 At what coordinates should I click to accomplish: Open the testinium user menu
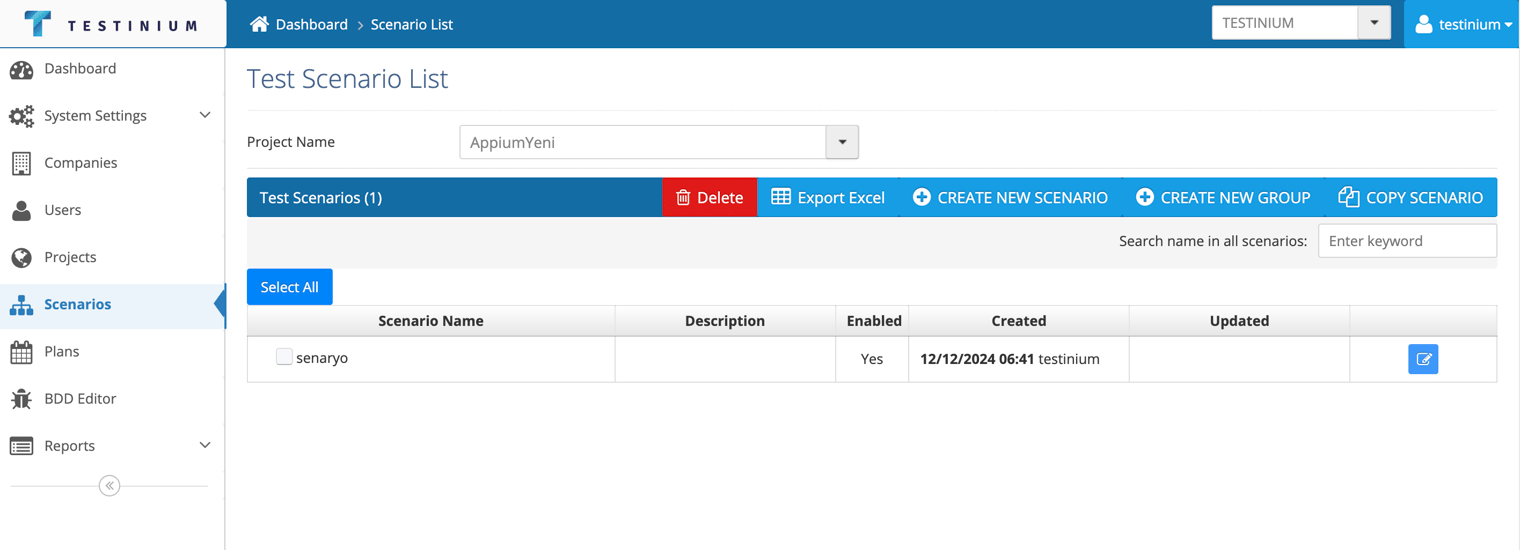[1462, 24]
